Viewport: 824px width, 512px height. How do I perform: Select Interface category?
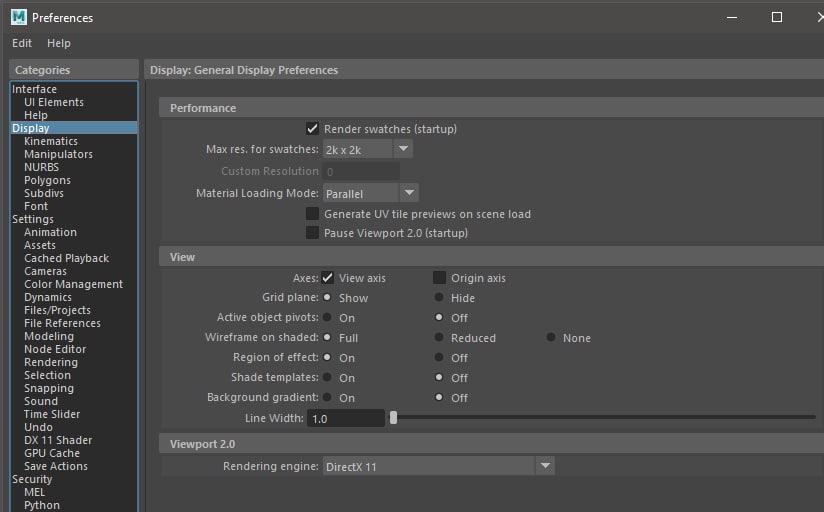pos(74,89)
